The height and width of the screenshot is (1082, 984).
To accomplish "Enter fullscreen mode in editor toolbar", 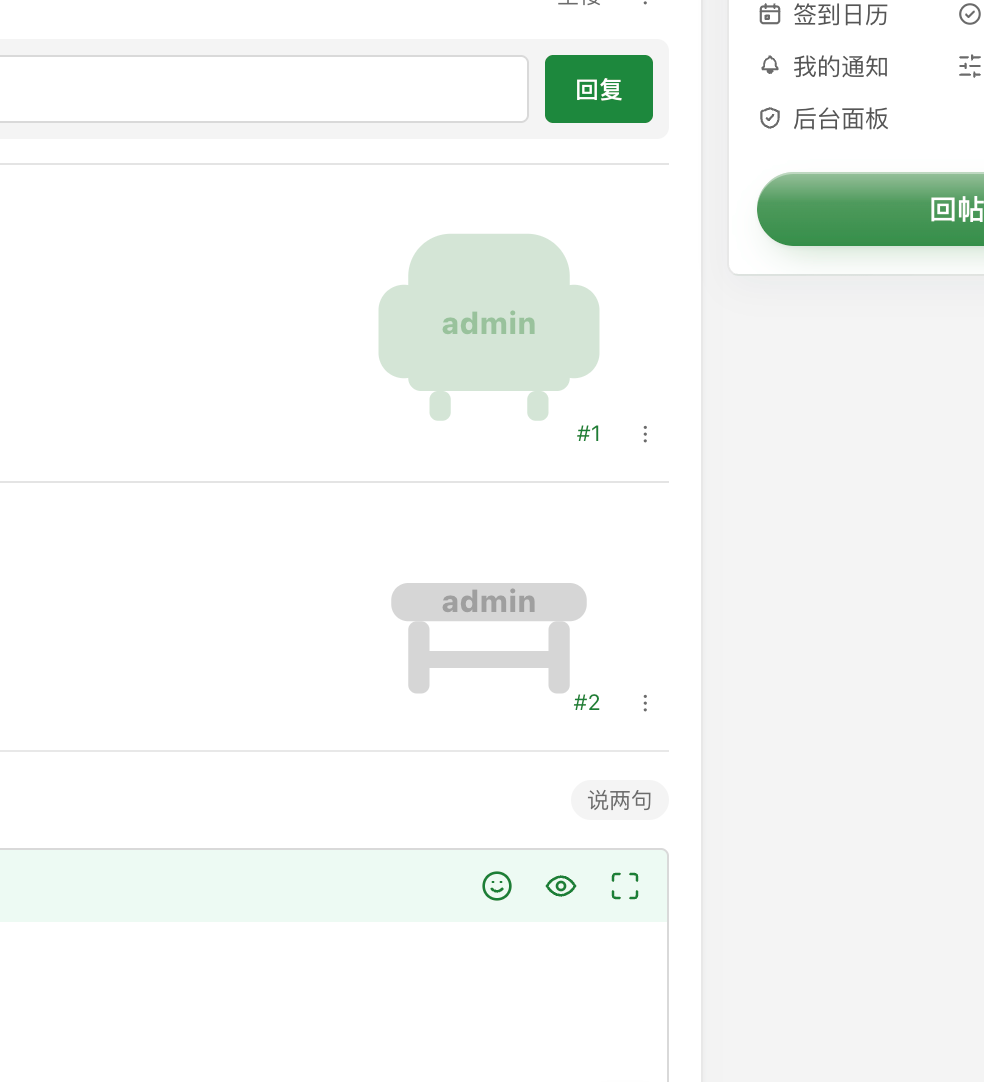I will (625, 886).
